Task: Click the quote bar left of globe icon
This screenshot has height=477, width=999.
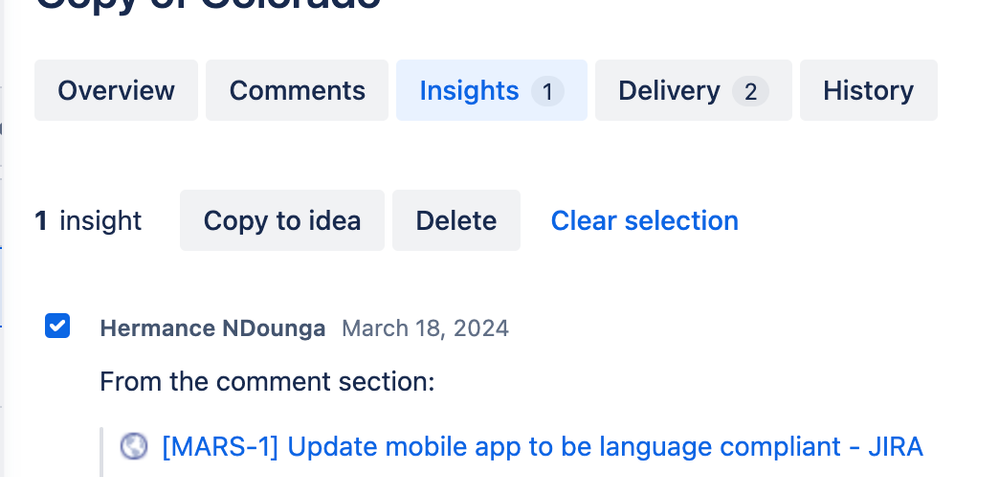Action: point(103,450)
